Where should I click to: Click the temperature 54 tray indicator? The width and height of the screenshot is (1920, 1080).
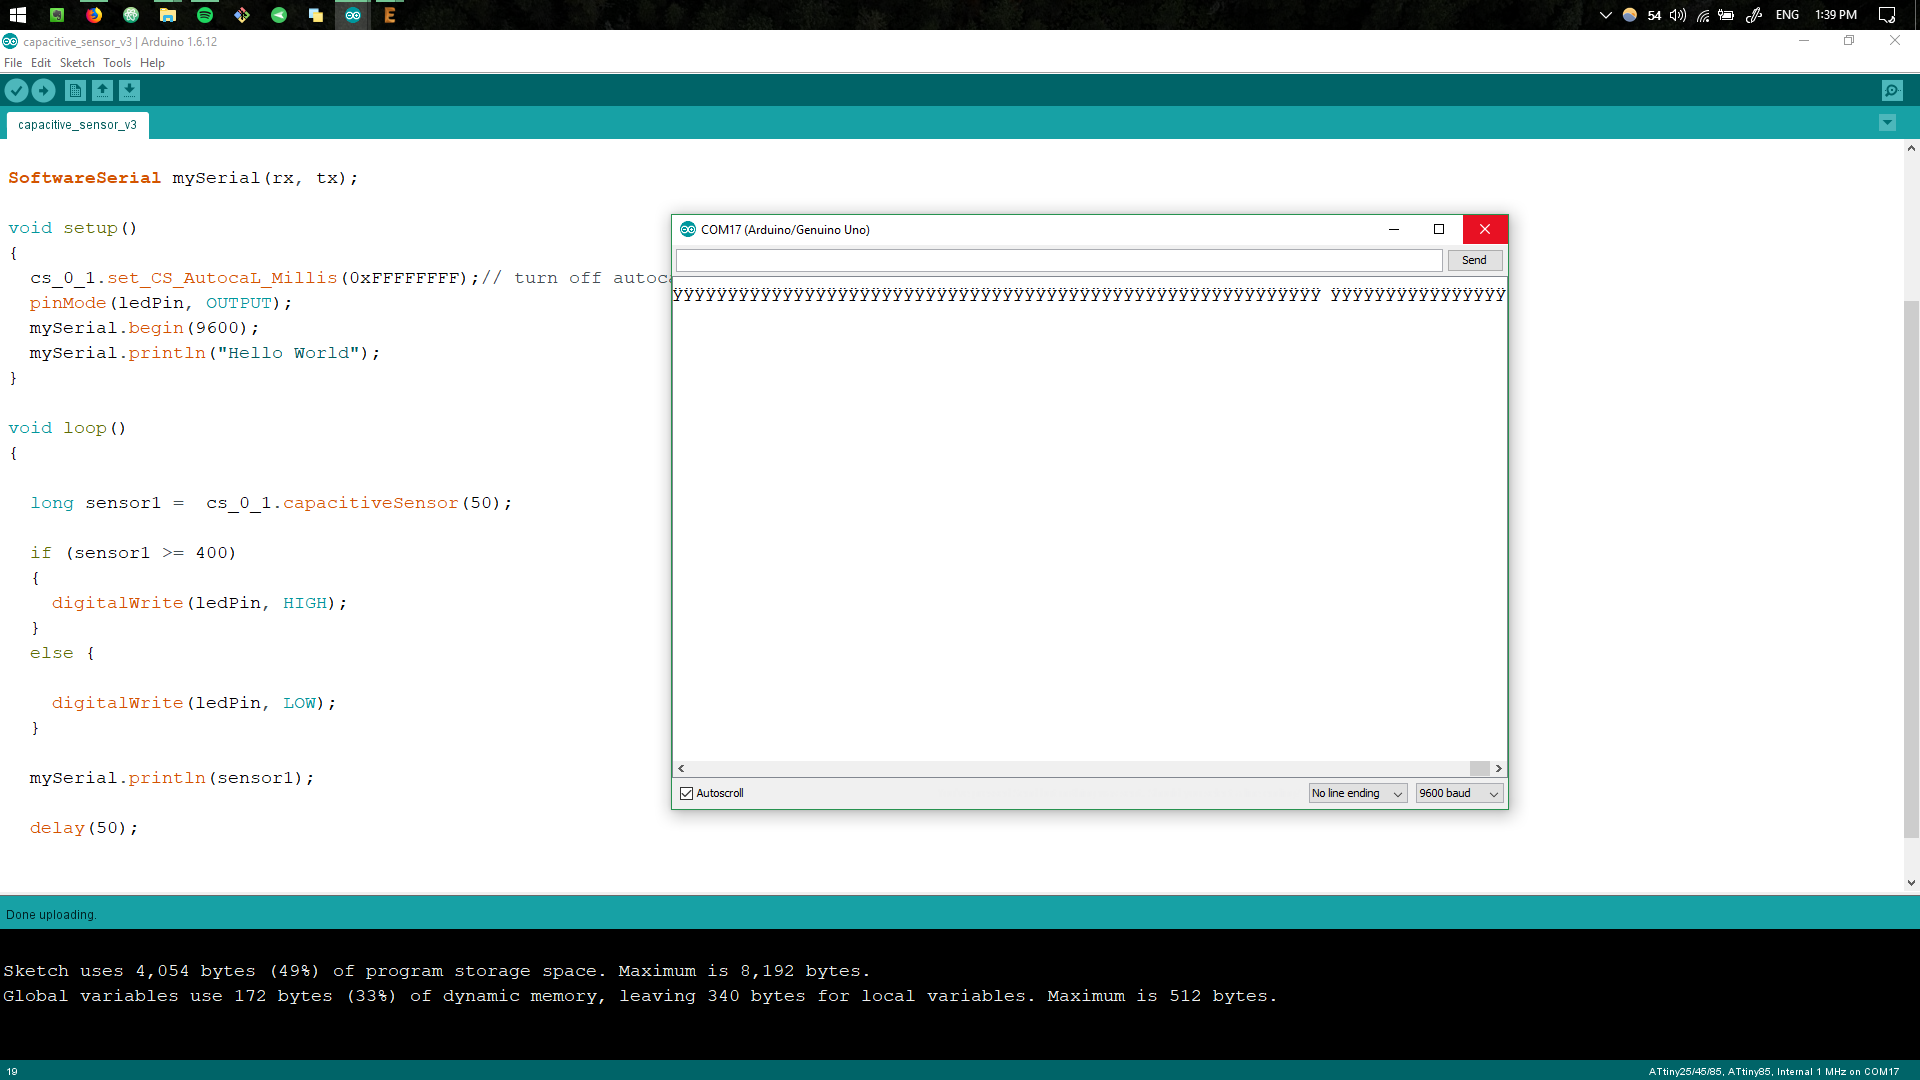click(1654, 15)
